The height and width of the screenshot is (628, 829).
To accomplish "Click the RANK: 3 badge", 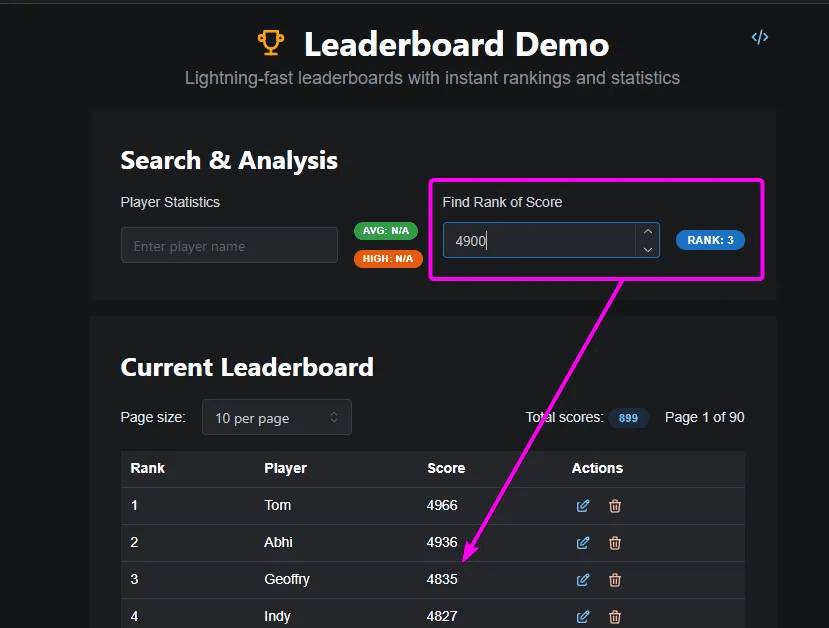I will 710,240.
